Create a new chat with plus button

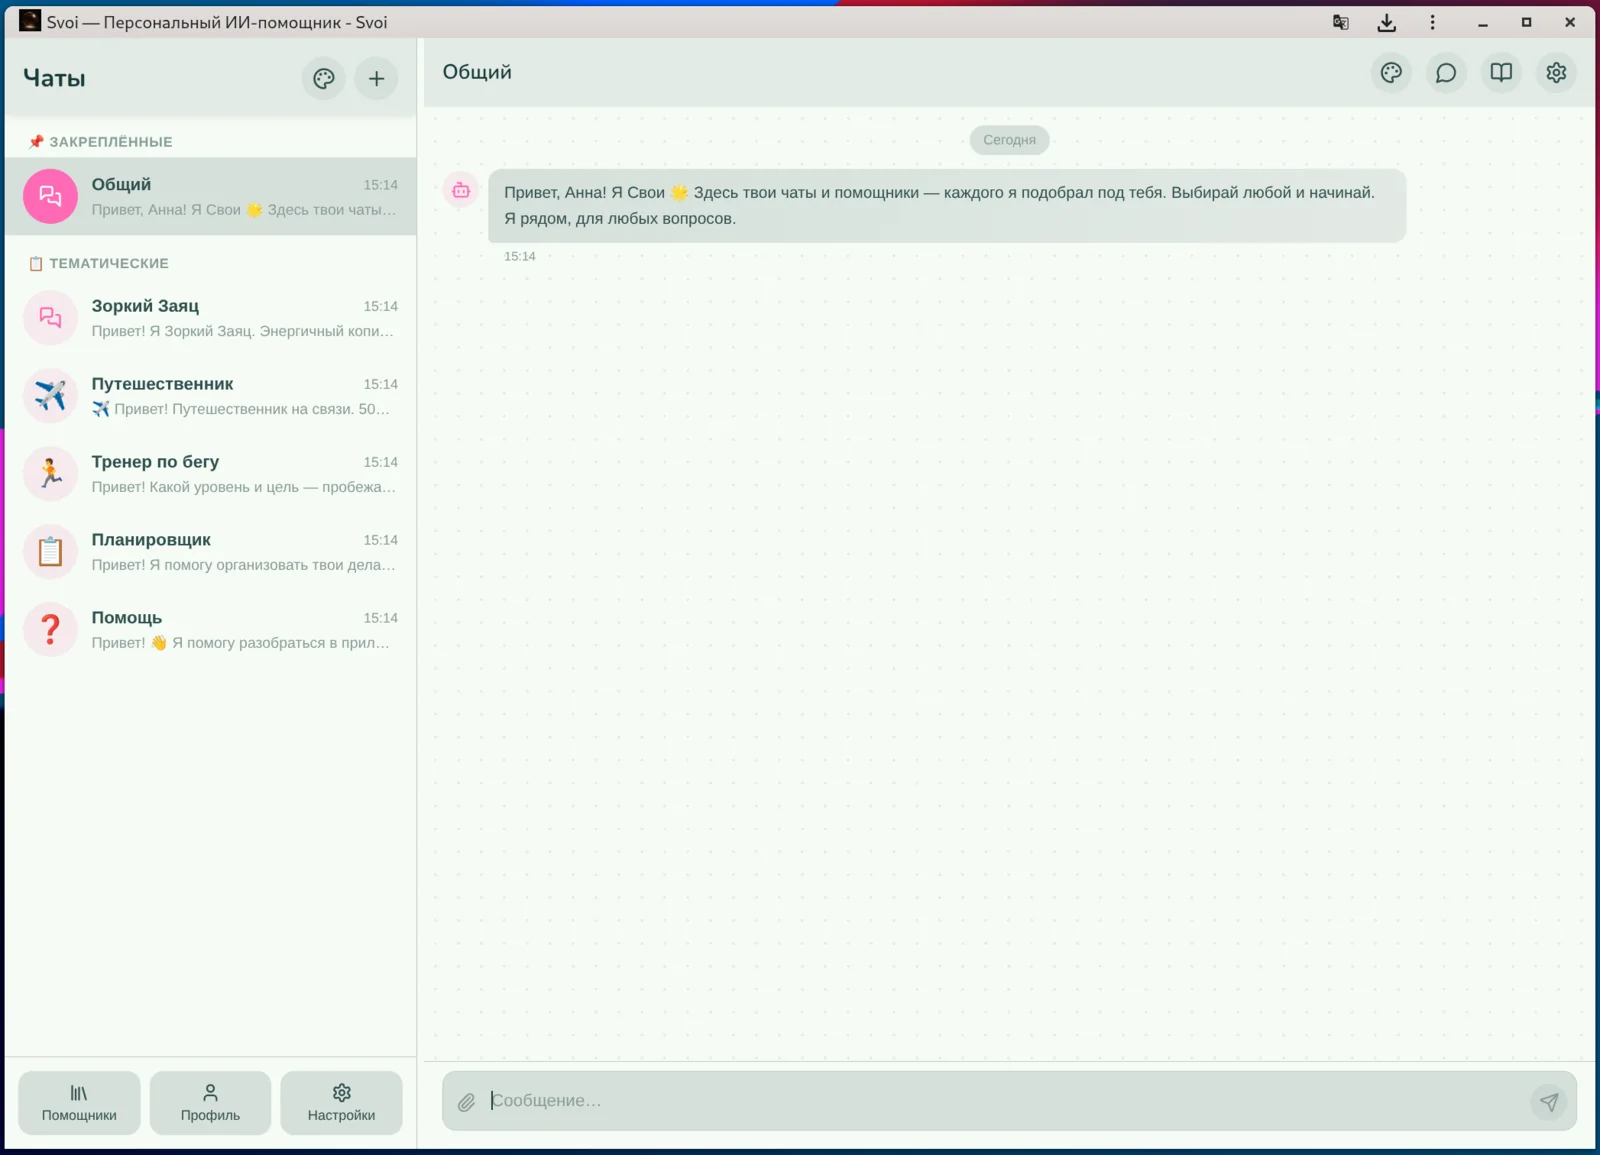(x=376, y=79)
